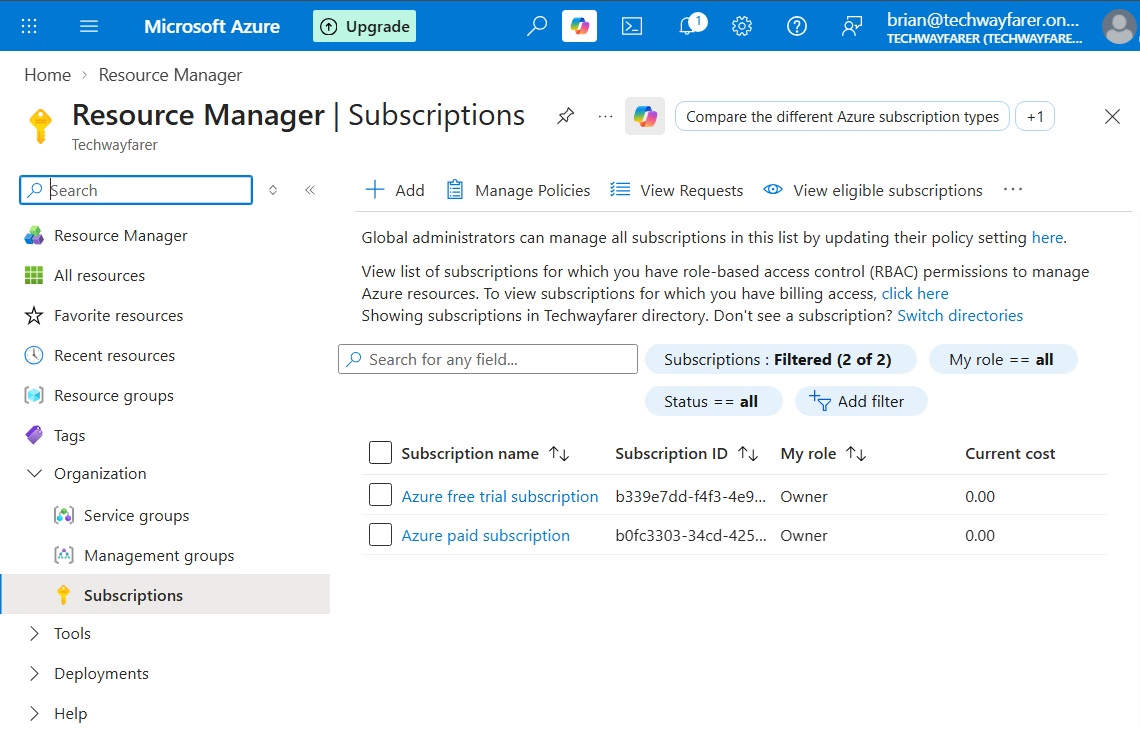This screenshot has height=730, width=1140.
Task: Click Add subscription in toolbar
Action: pos(395,190)
